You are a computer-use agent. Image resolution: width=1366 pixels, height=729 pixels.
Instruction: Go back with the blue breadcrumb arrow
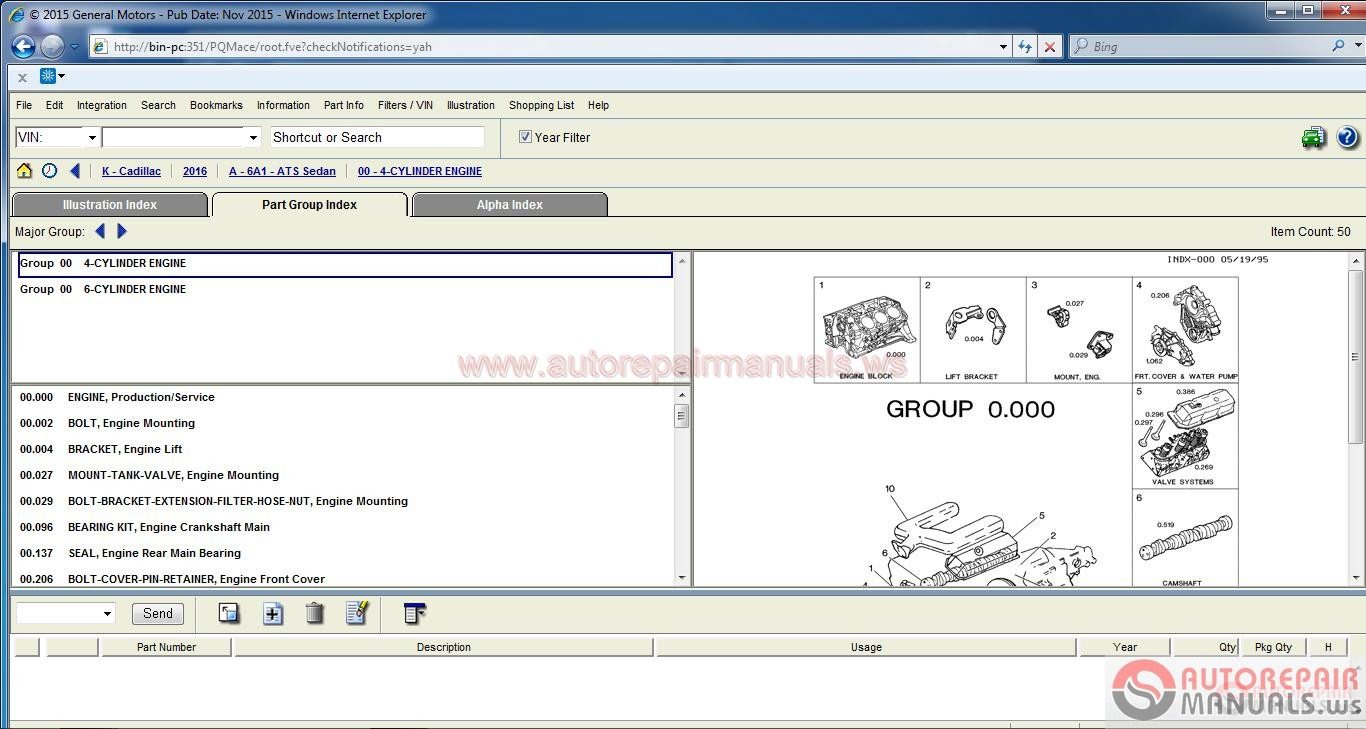(75, 171)
